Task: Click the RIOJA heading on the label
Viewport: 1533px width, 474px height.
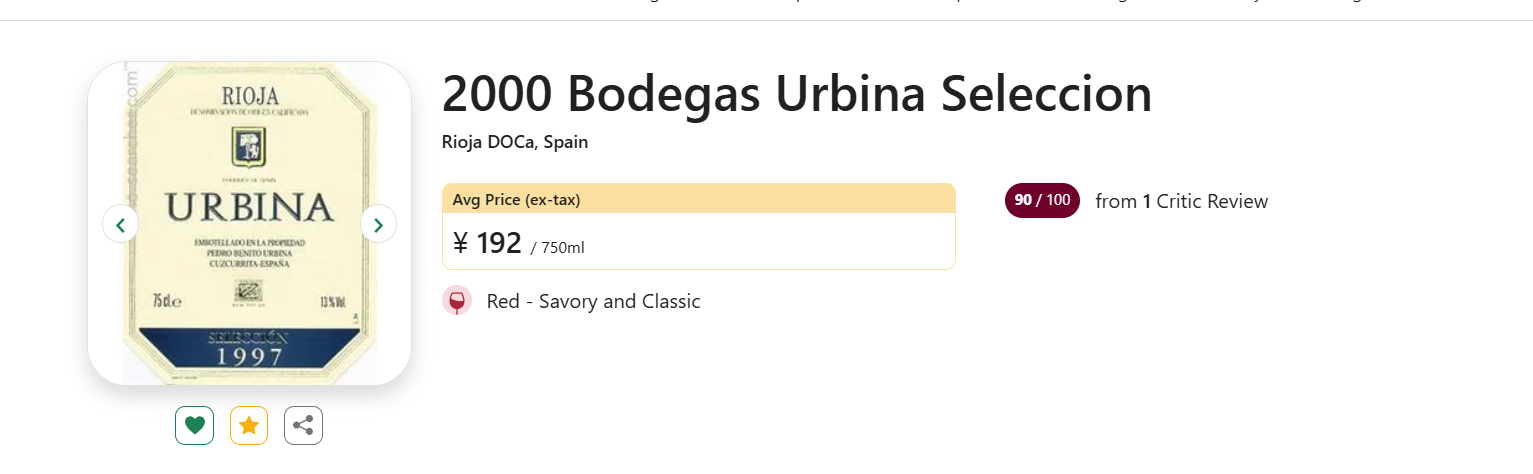Action: [250, 97]
